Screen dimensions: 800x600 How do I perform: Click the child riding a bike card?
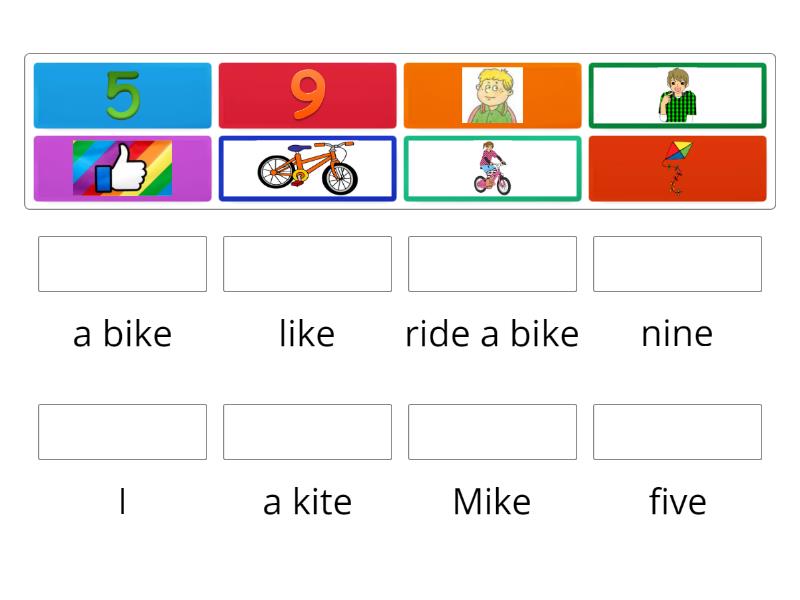492,169
